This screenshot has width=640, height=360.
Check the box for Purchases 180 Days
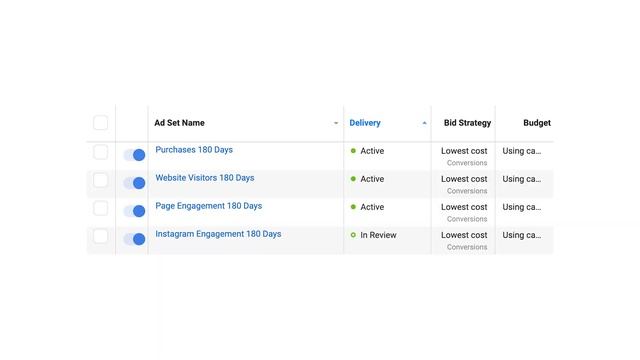pos(100,152)
